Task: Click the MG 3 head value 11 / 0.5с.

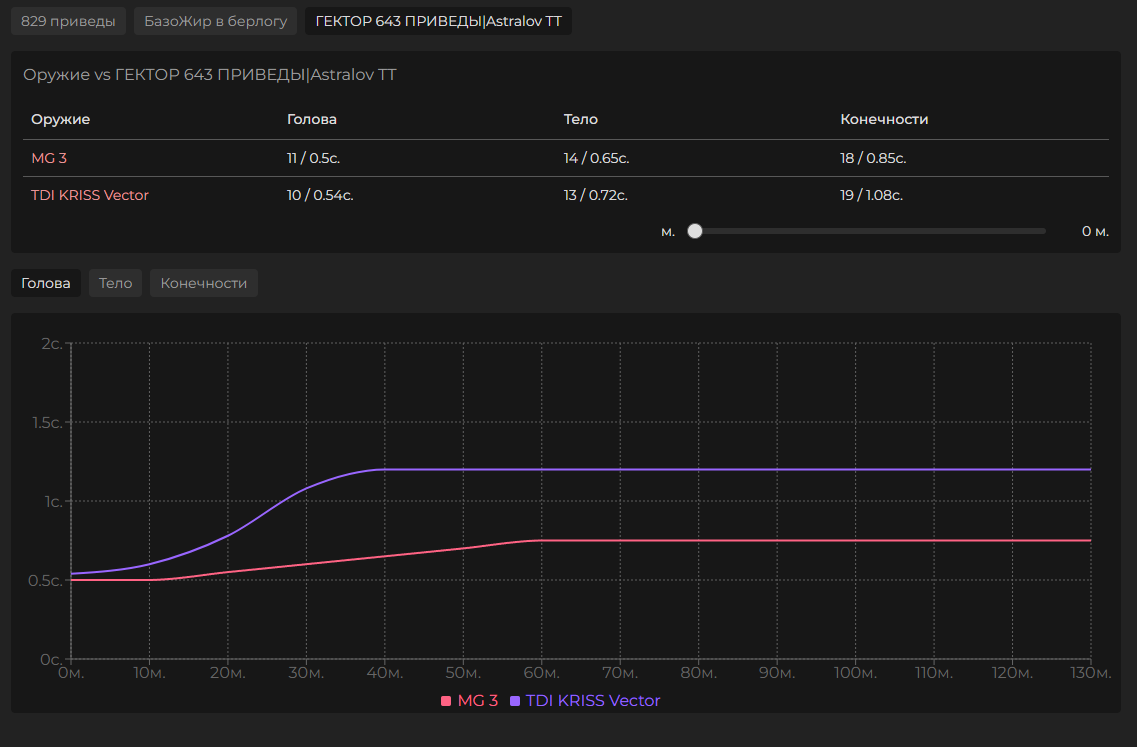Action: point(320,158)
